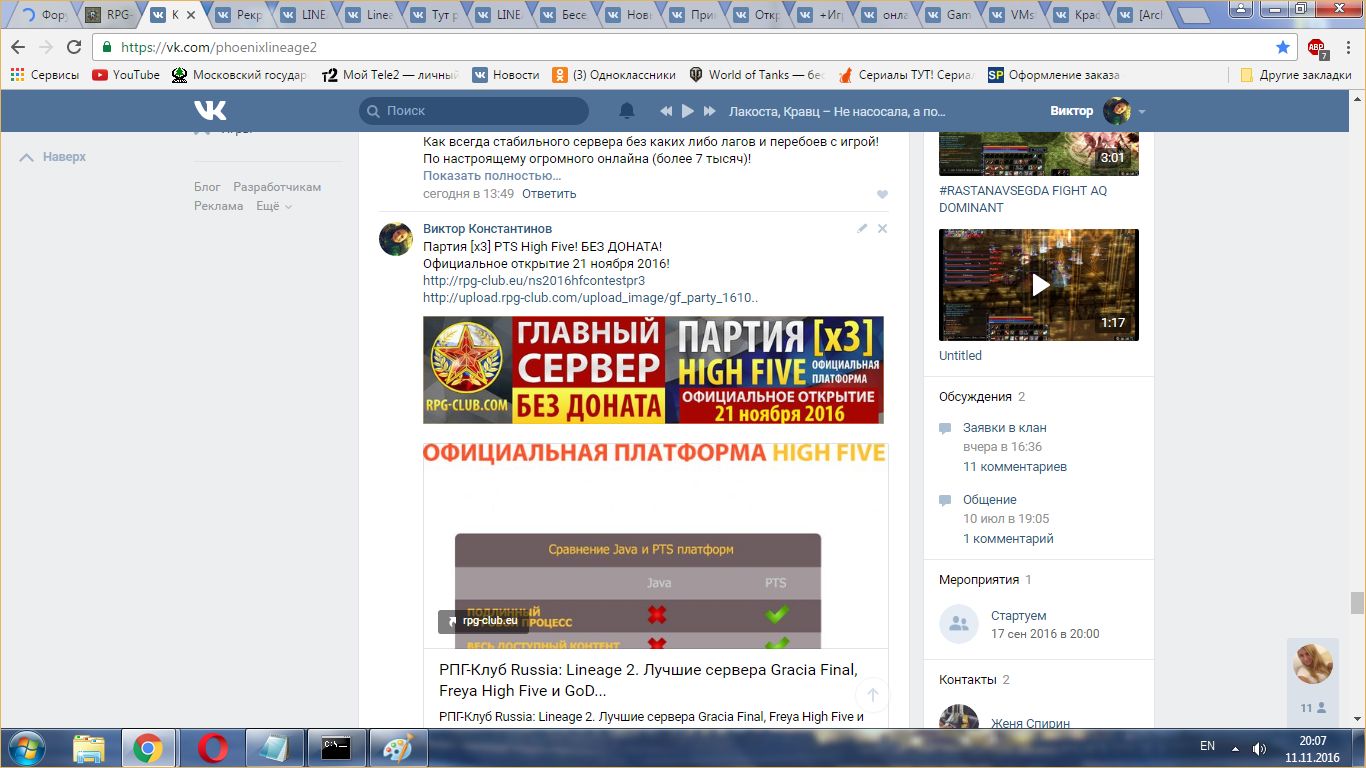The image size is (1366, 768).
Task: Open Paint from the taskbar
Action: pos(398,747)
